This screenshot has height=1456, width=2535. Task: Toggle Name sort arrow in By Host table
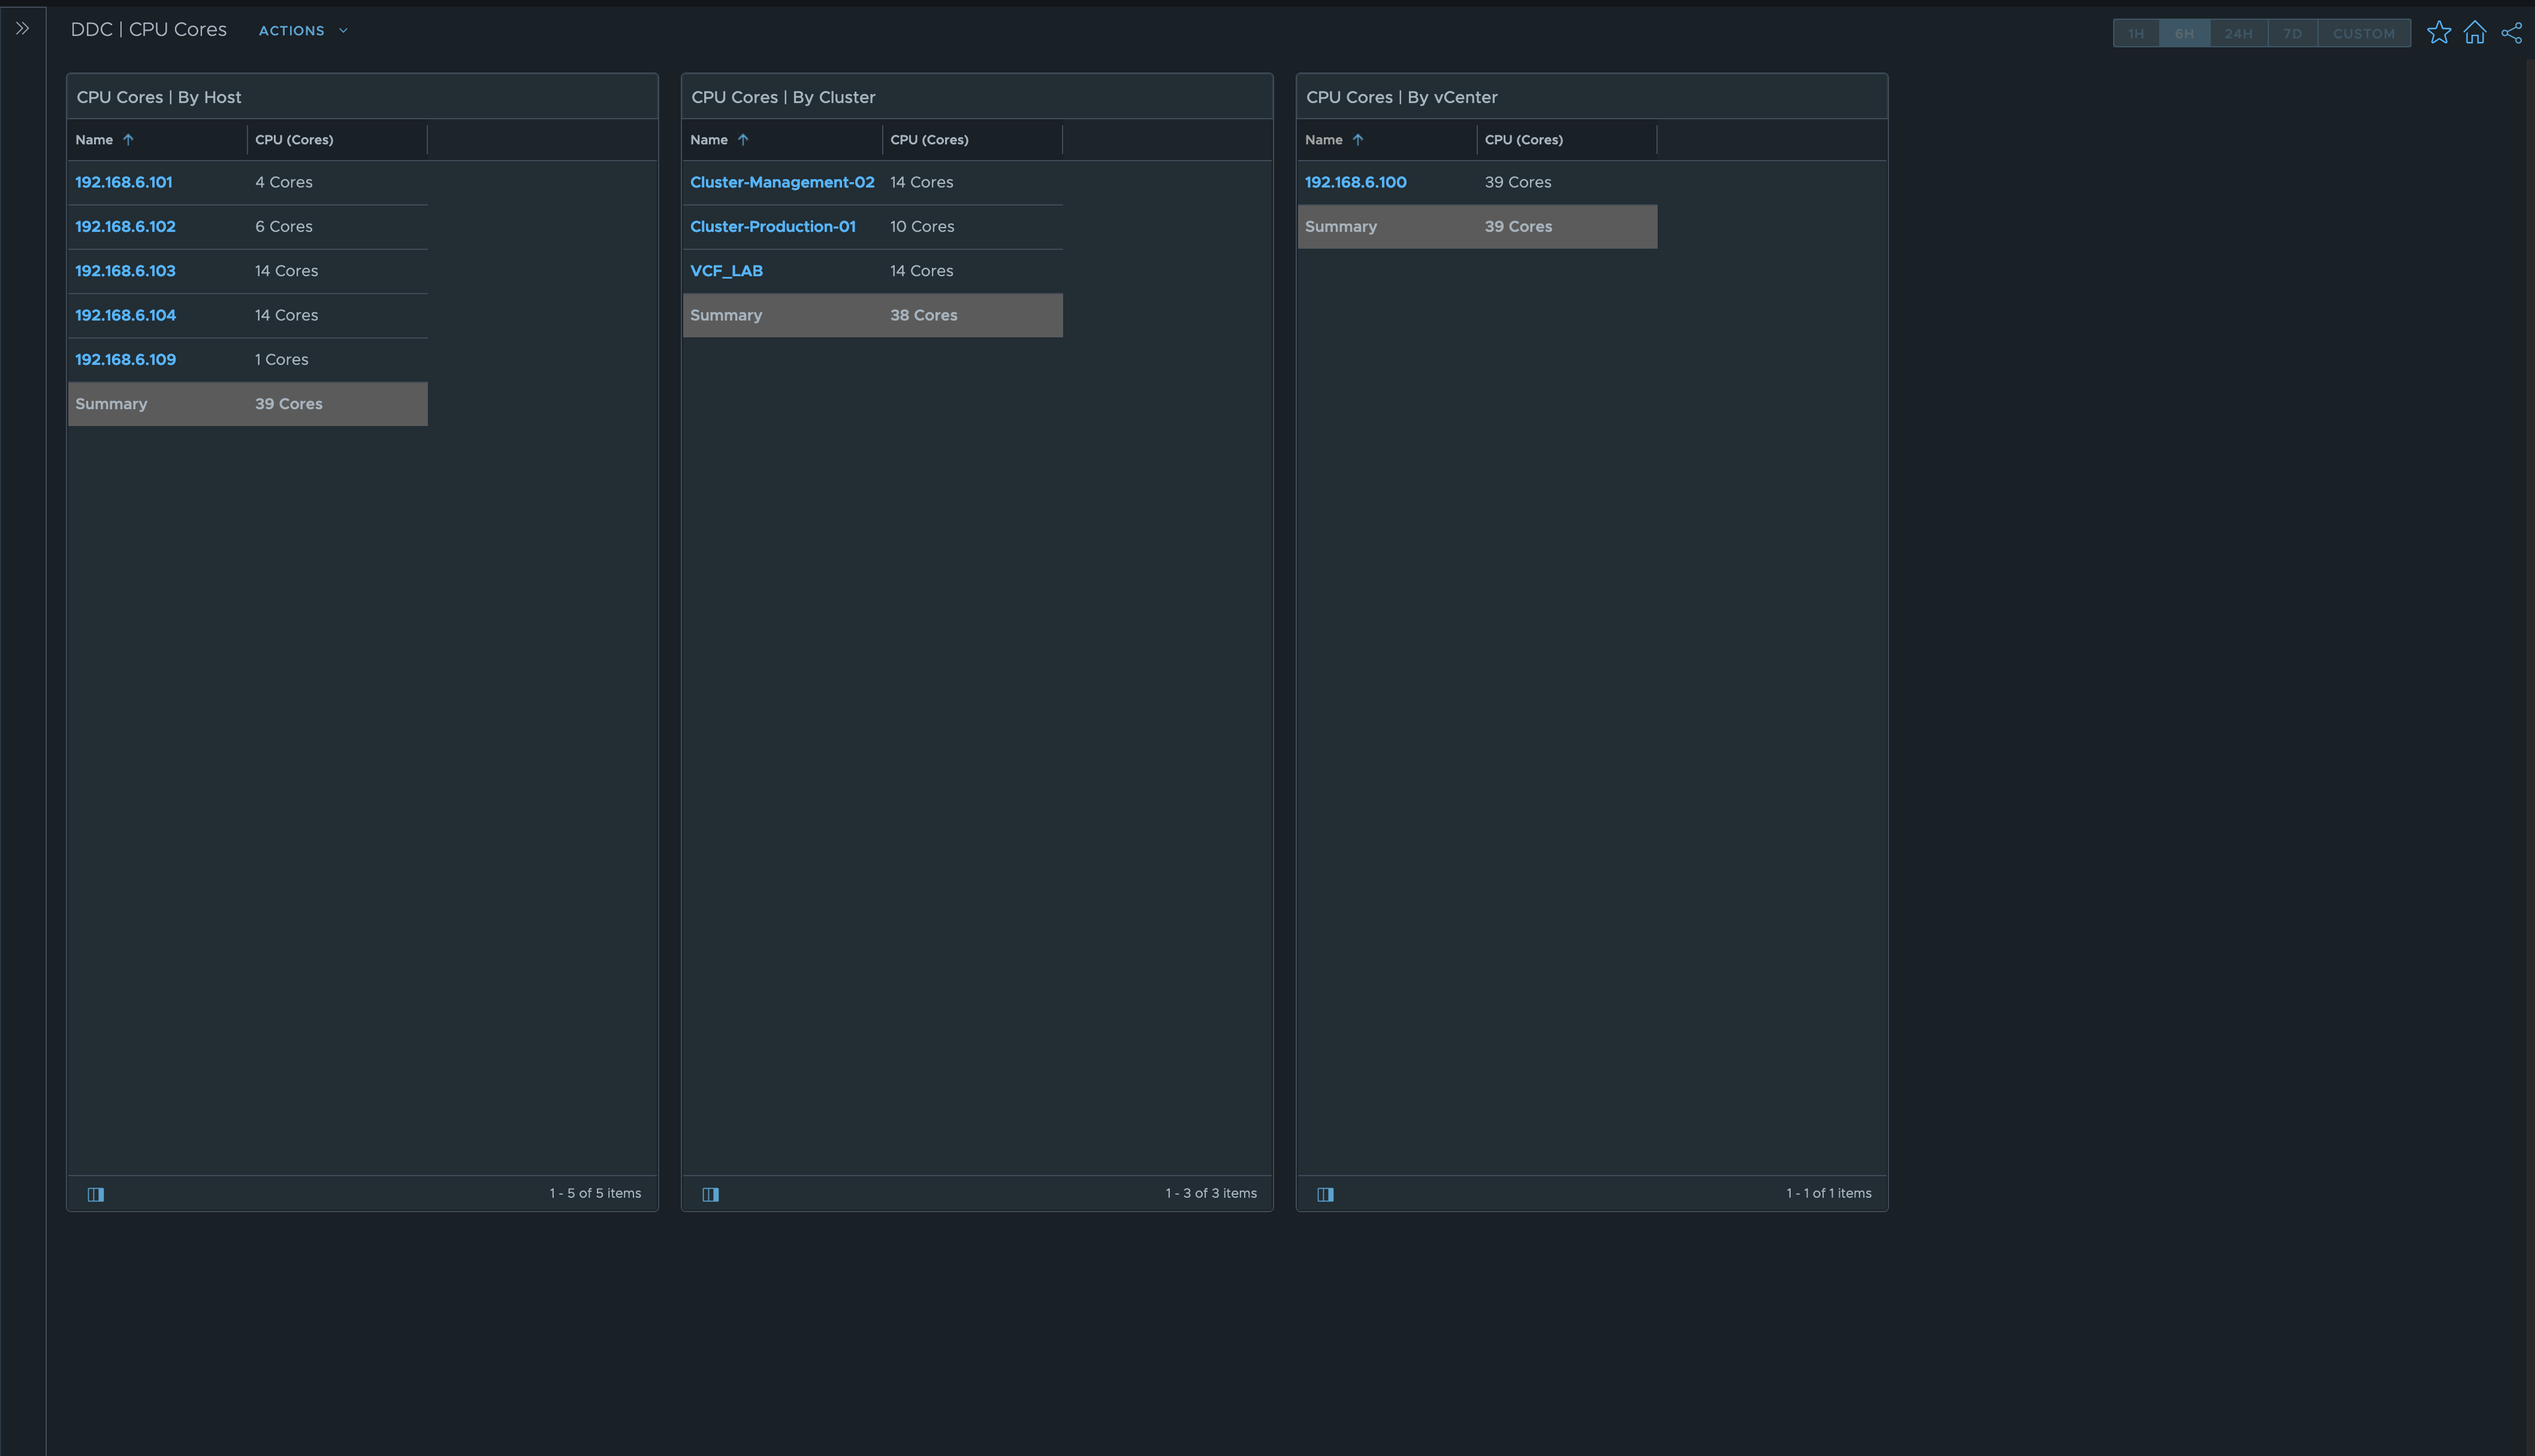pyautogui.click(x=128, y=140)
